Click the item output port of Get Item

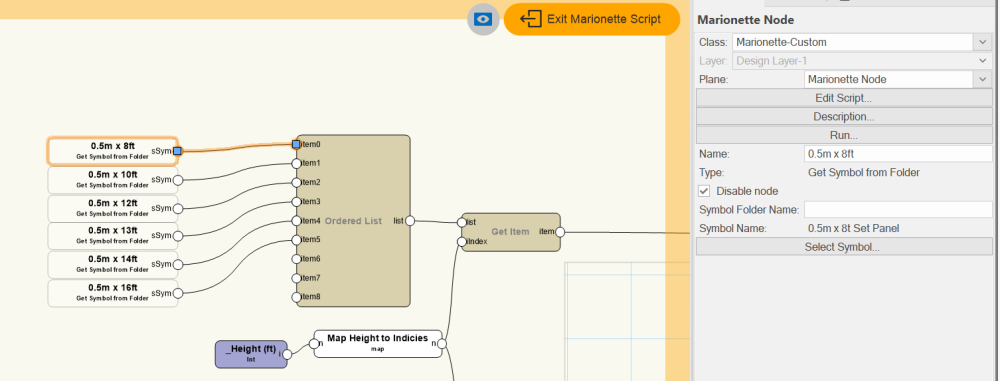[x=559, y=232]
